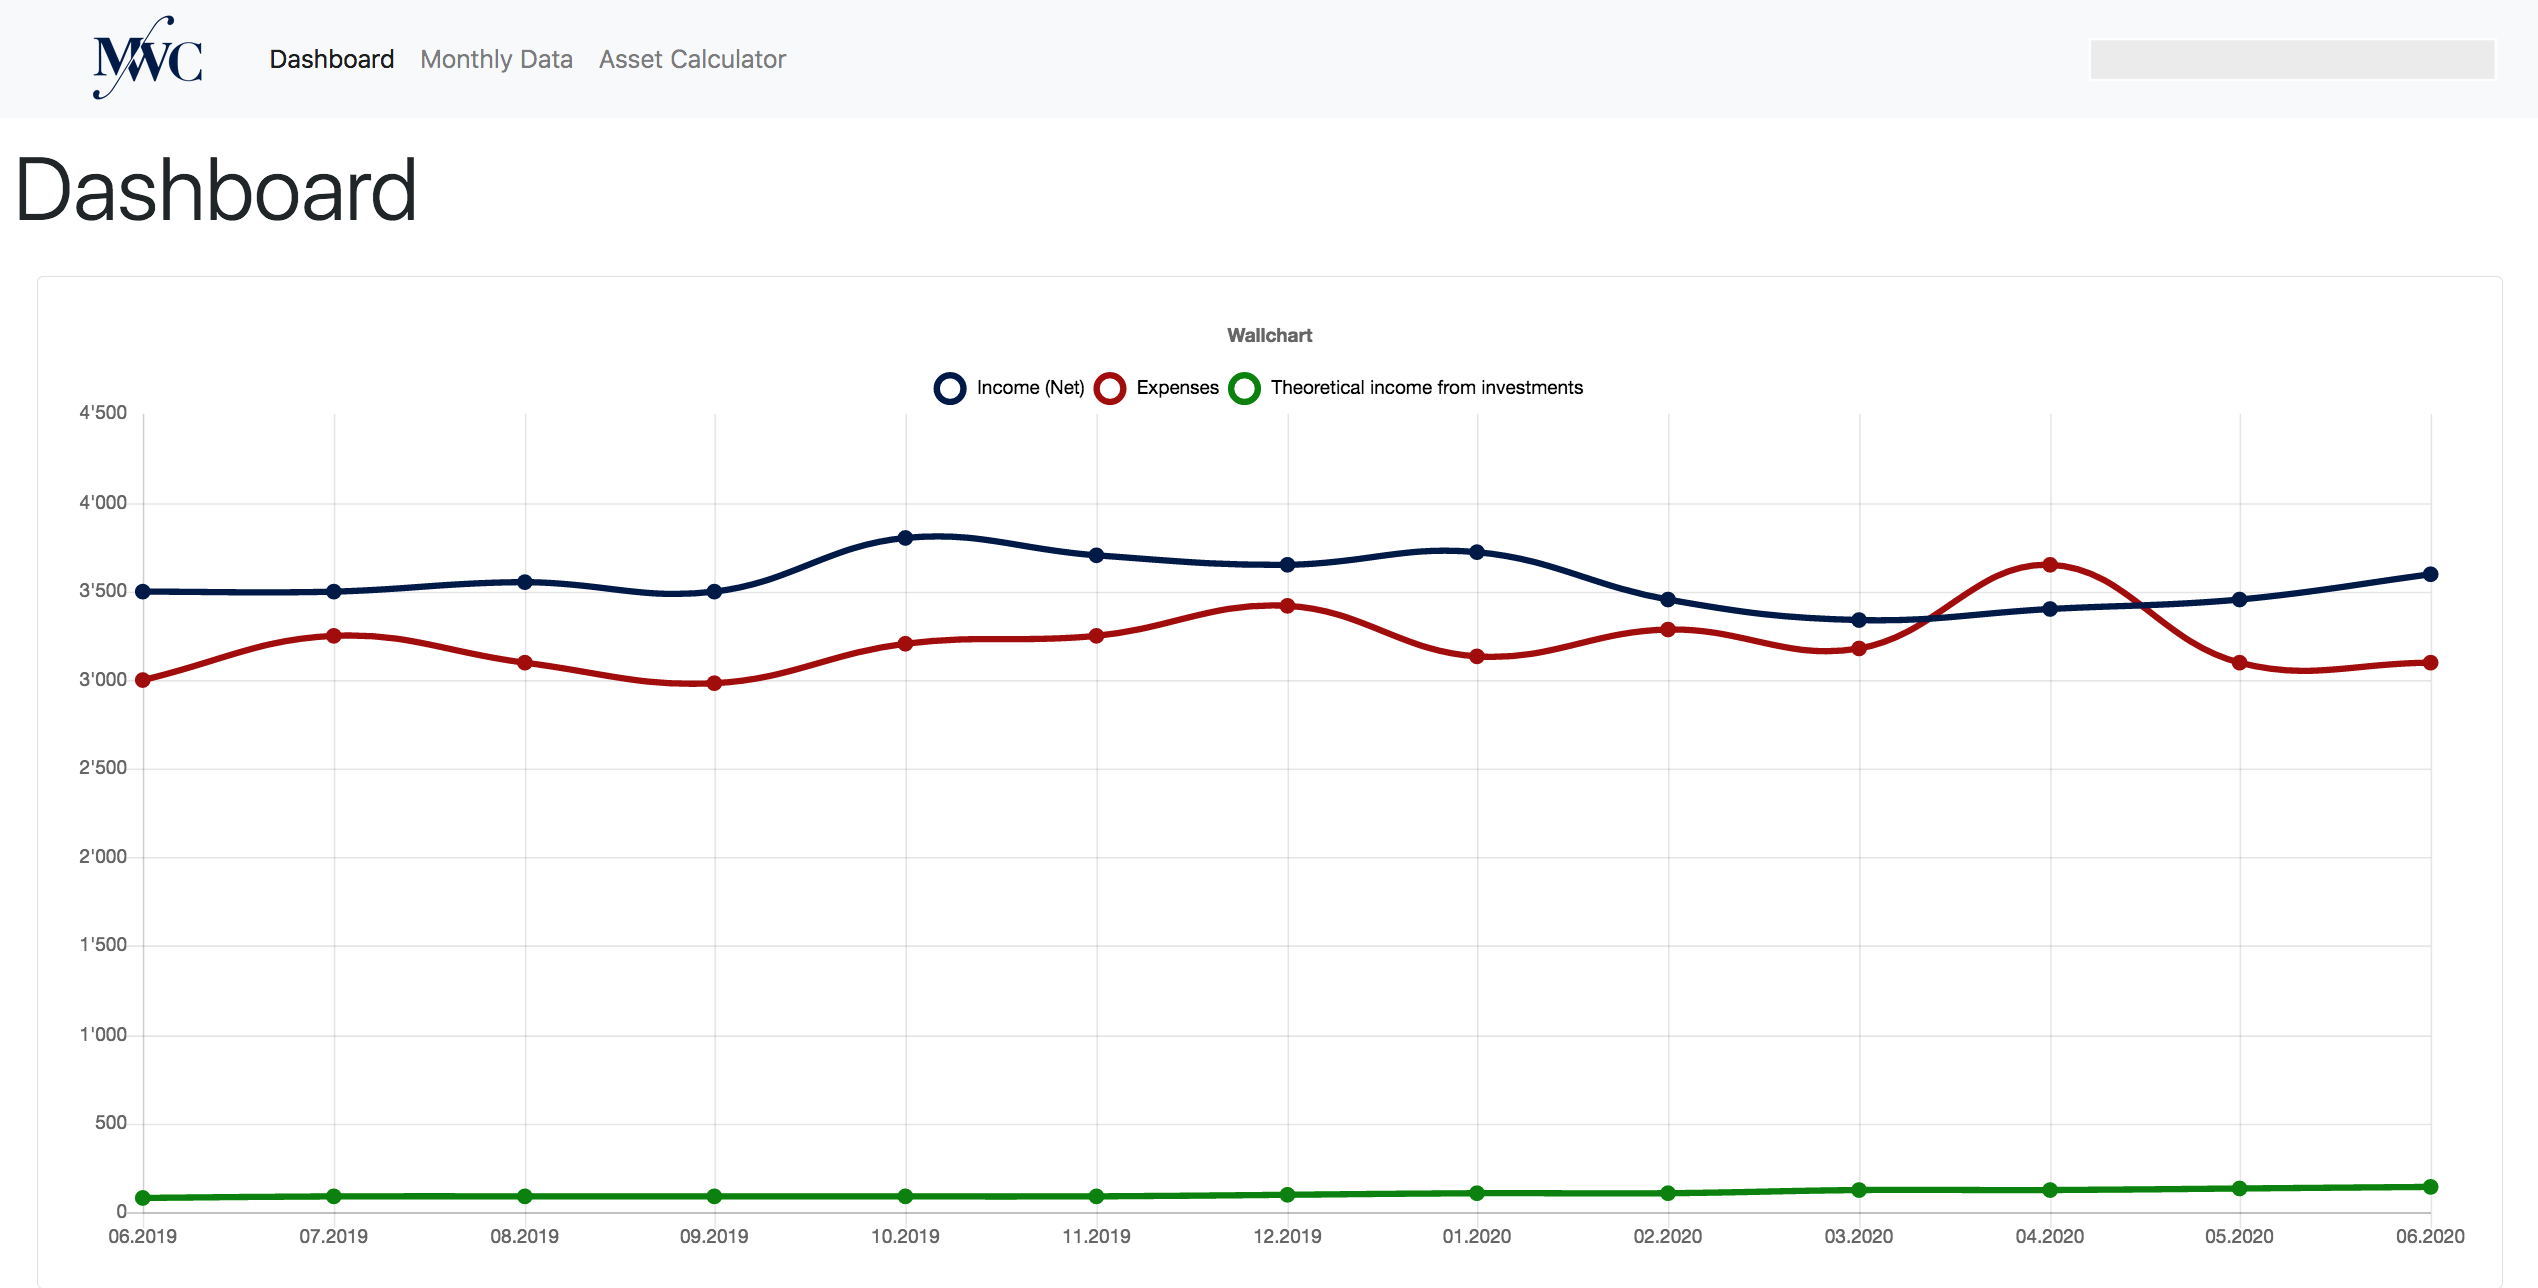Viewport: 2538px width, 1288px height.
Task: Select the Income data point at 08.2019
Action: (x=525, y=582)
